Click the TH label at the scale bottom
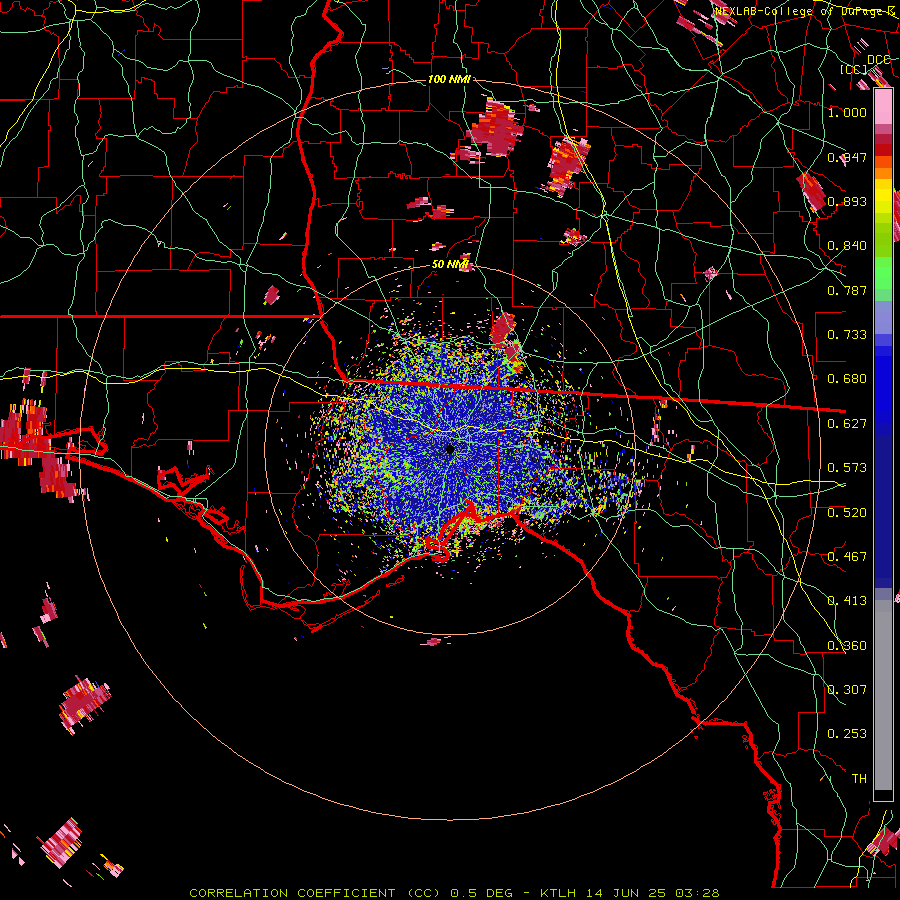900x900 pixels. click(859, 779)
